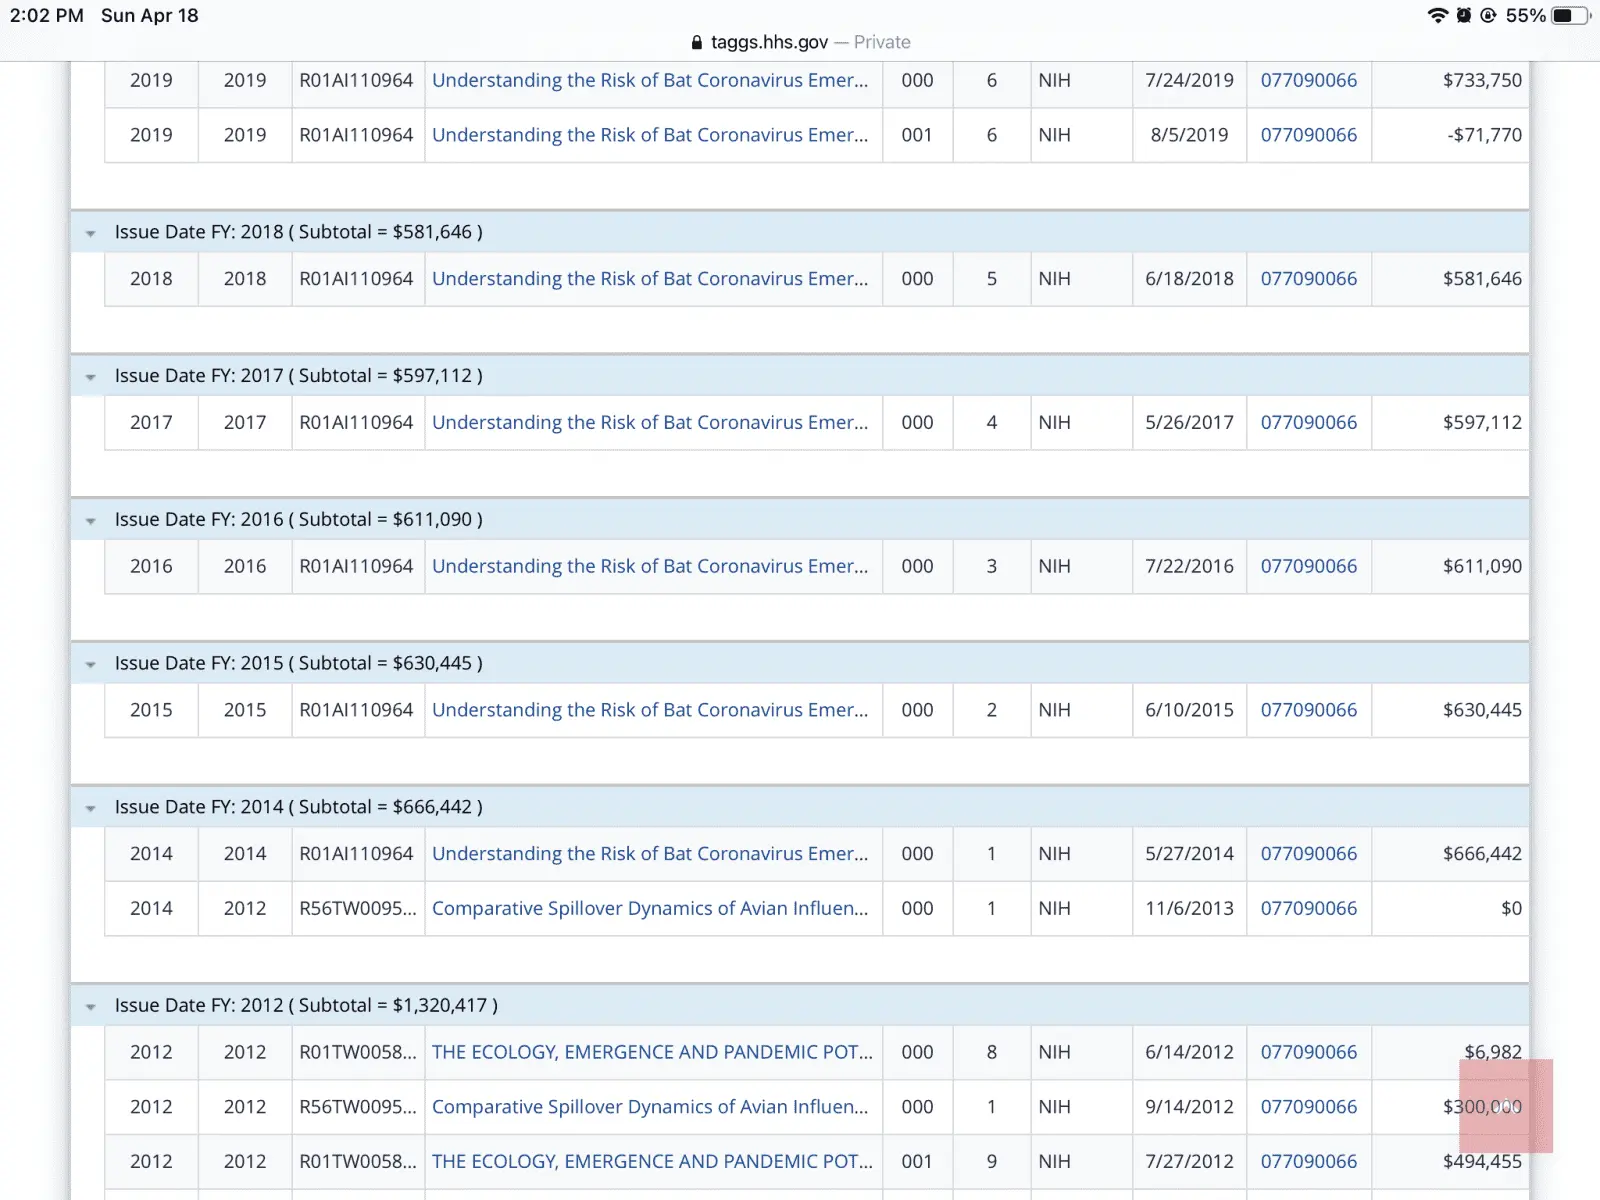Tap the Wi-Fi status icon
Viewport: 1600px width, 1200px height.
(x=1437, y=16)
